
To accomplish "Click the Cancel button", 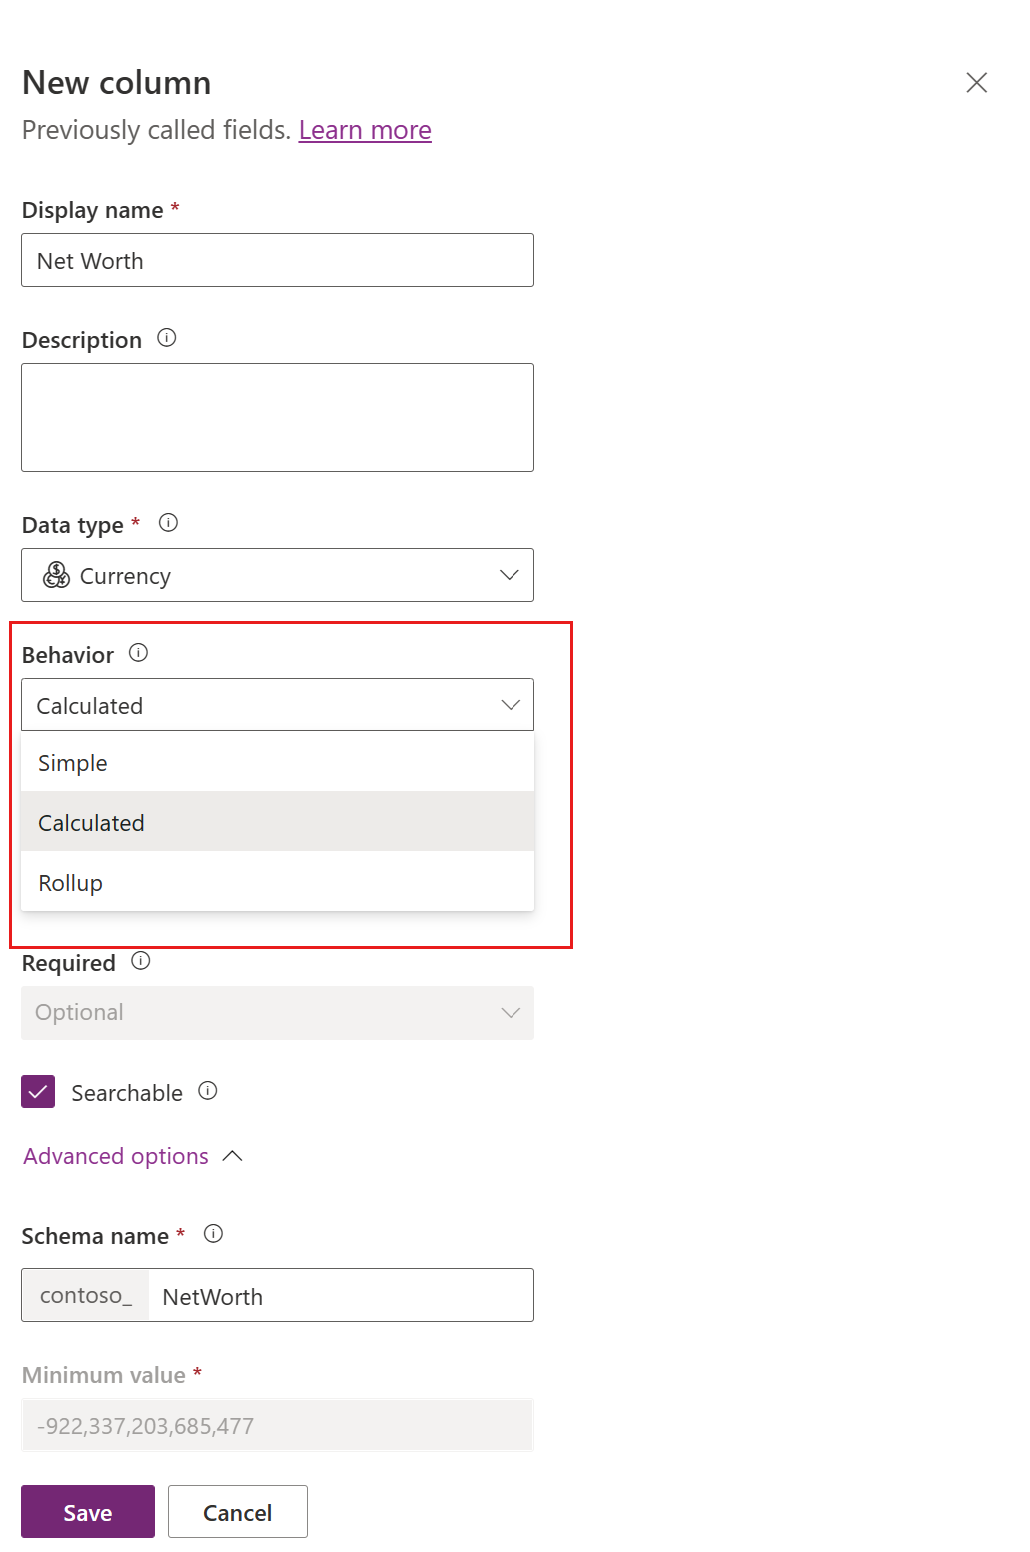I will (x=237, y=1512).
